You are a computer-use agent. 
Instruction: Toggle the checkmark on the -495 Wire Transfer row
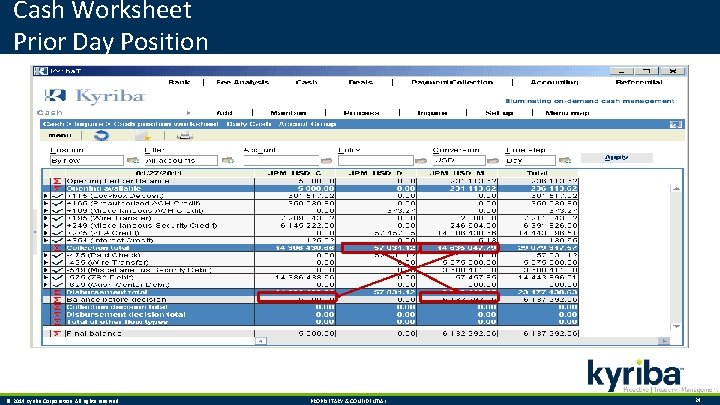[57, 263]
